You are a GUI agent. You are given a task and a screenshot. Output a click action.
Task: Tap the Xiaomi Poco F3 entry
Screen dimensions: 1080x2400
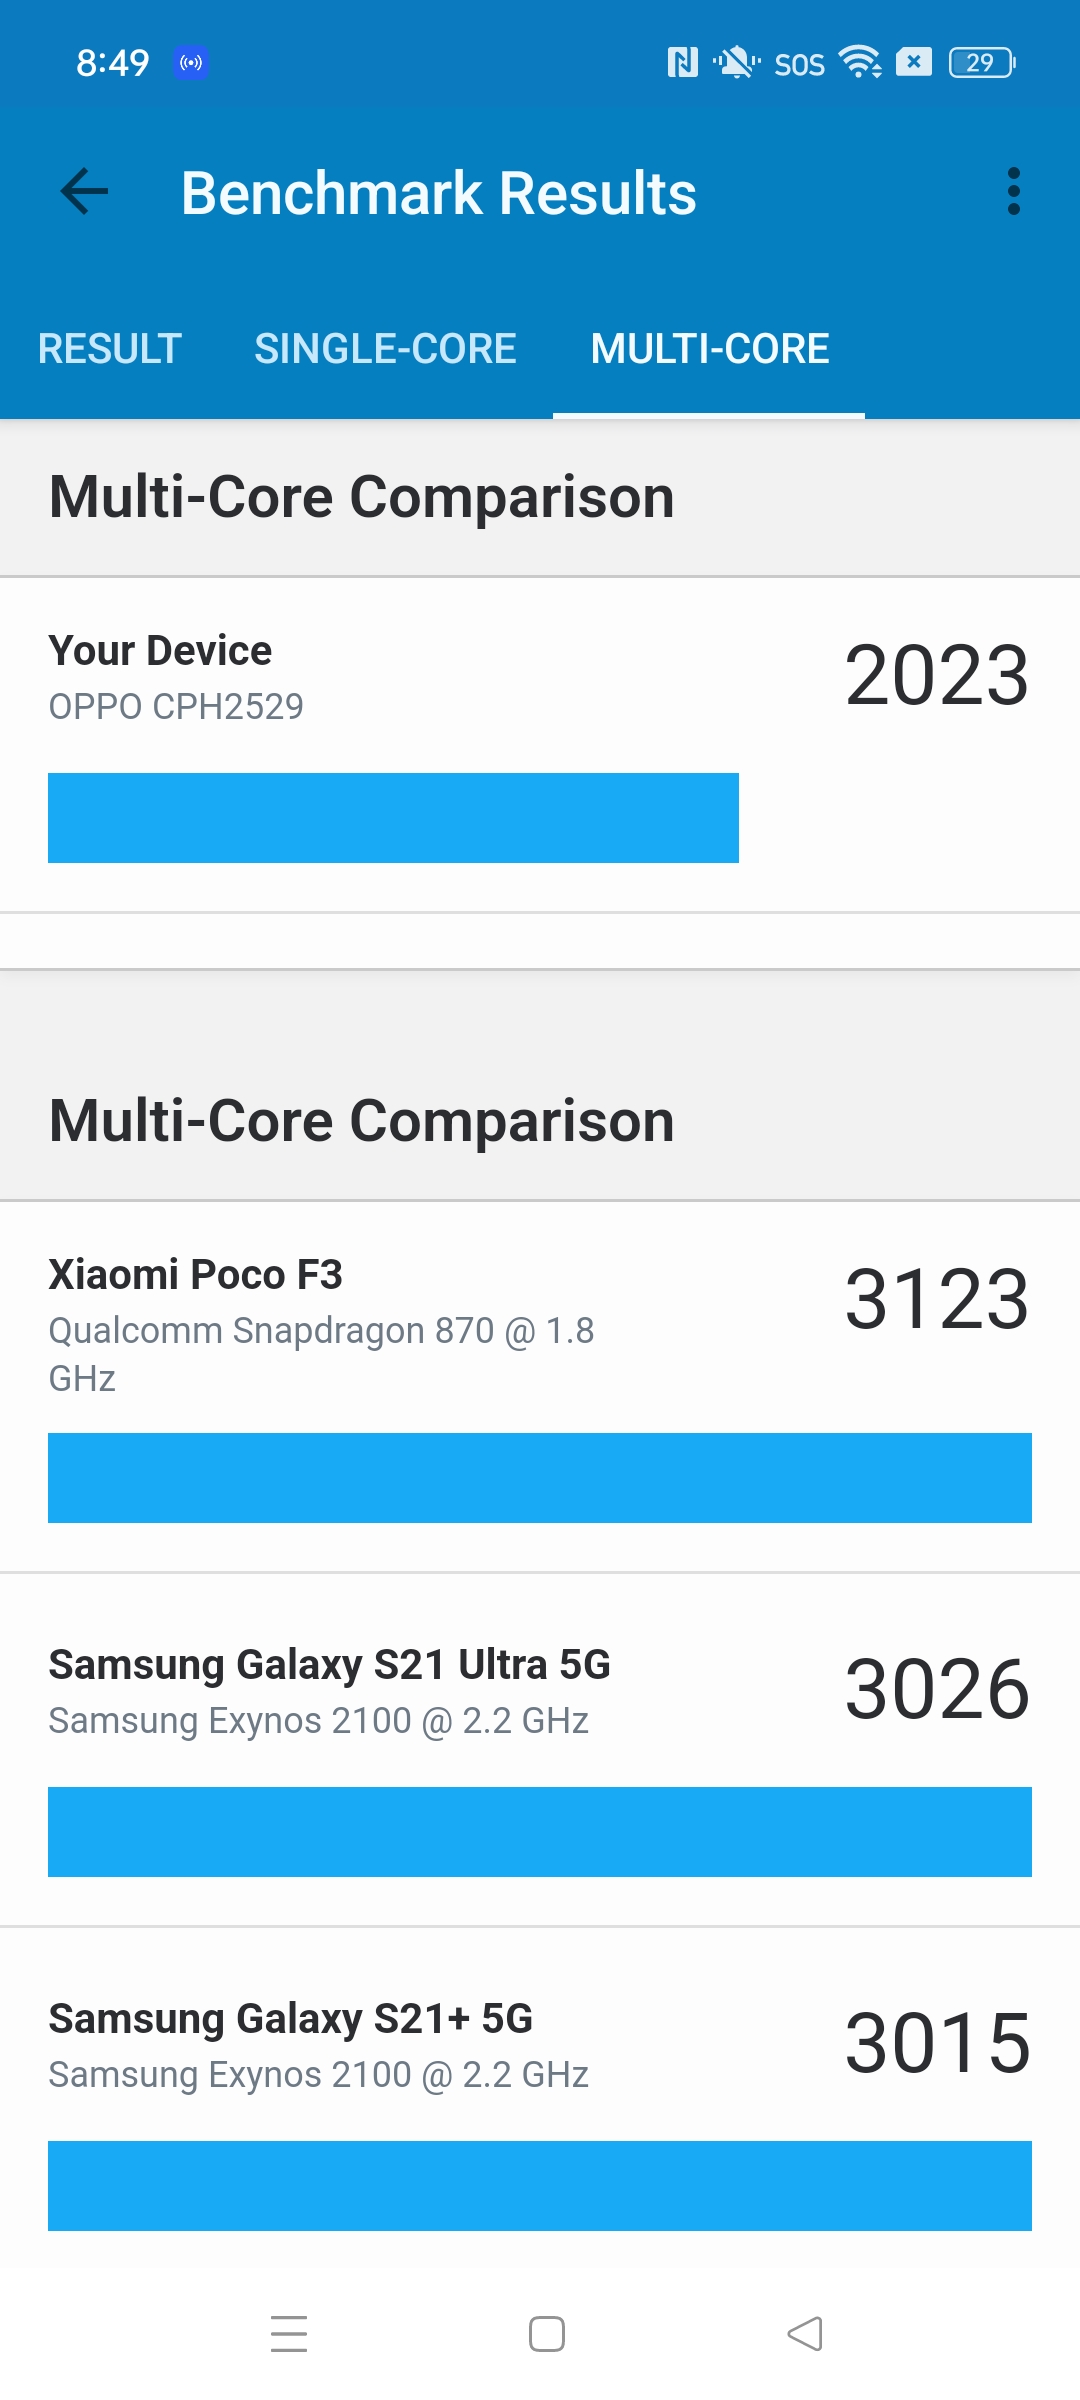540,1387
